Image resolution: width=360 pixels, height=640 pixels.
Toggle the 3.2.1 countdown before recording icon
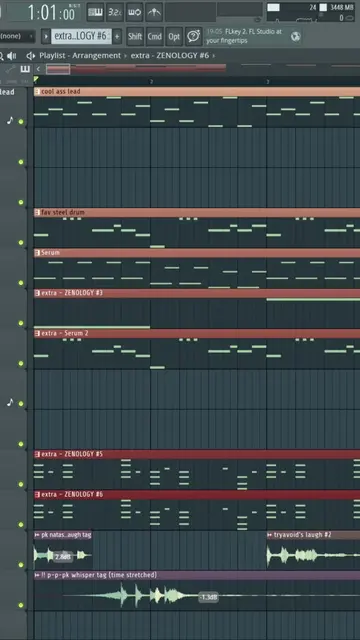pos(115,13)
